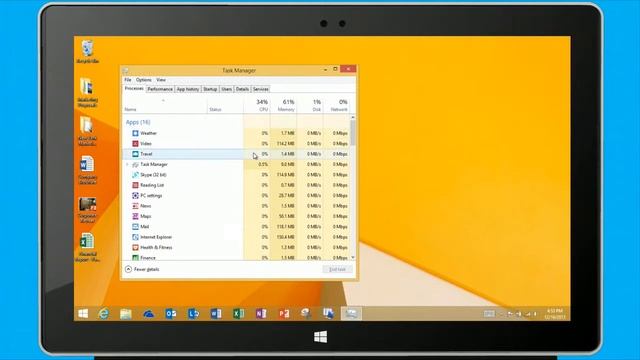Click the Travel app icon in process list

tap(135, 154)
